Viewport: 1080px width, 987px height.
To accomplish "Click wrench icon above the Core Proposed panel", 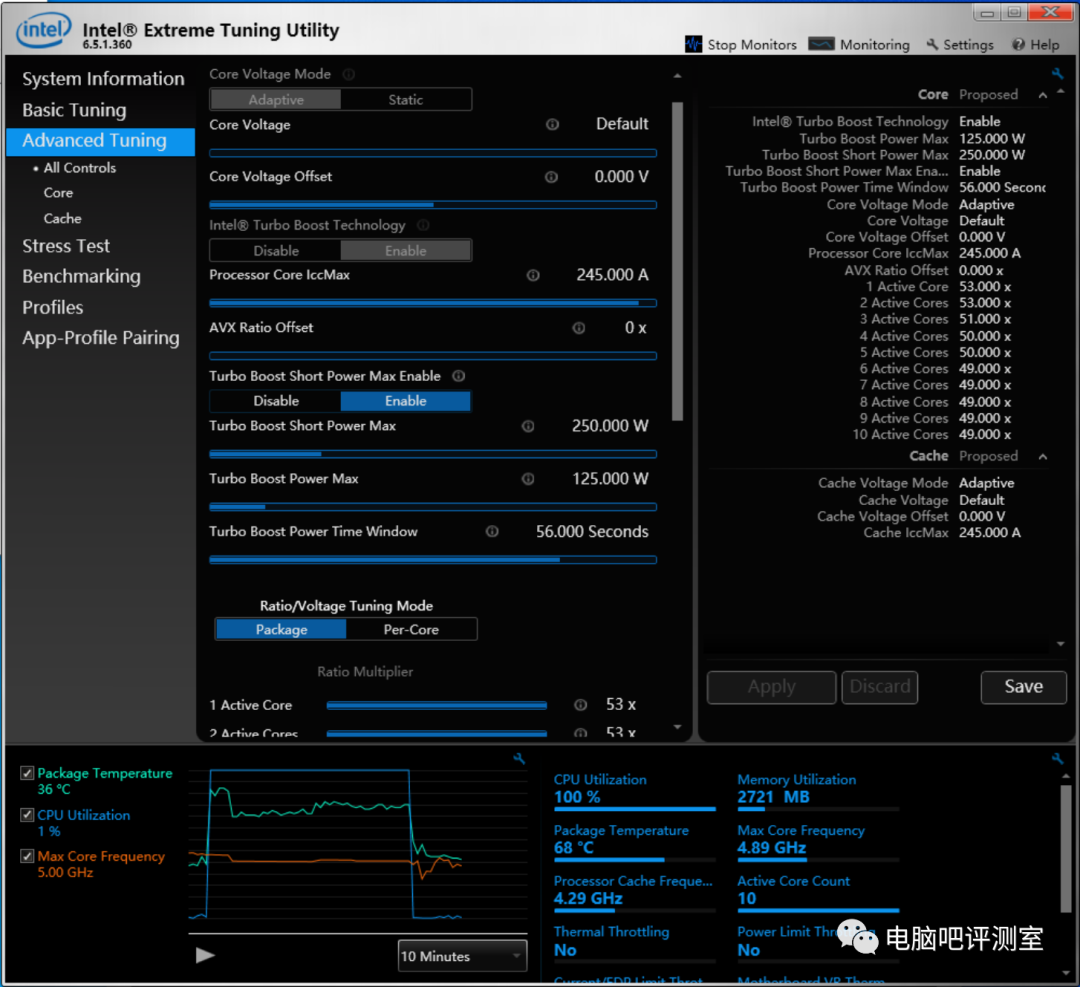I will point(1058,73).
